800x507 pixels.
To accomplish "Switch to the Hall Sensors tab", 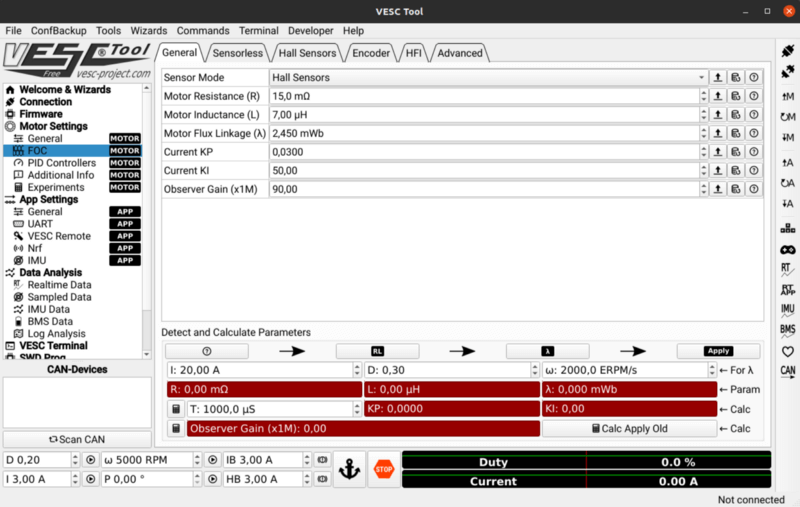I will tap(307, 53).
